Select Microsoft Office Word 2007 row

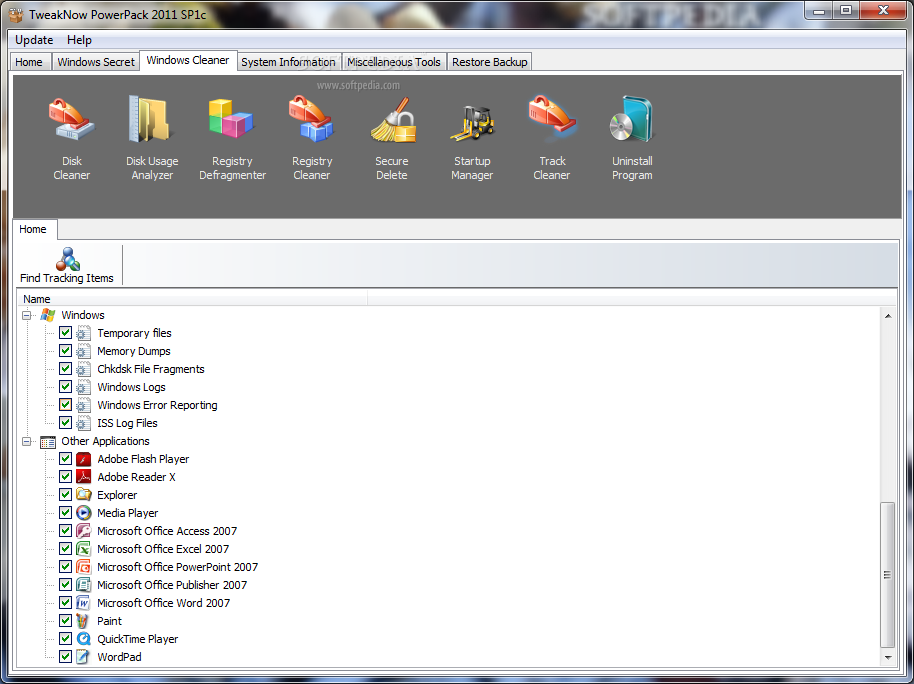click(x=163, y=603)
